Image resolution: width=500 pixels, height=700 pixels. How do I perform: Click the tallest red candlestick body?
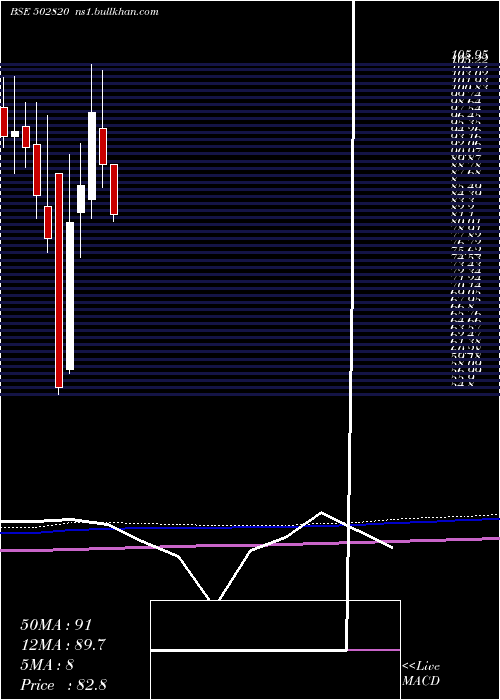pyautogui.click(x=59, y=280)
